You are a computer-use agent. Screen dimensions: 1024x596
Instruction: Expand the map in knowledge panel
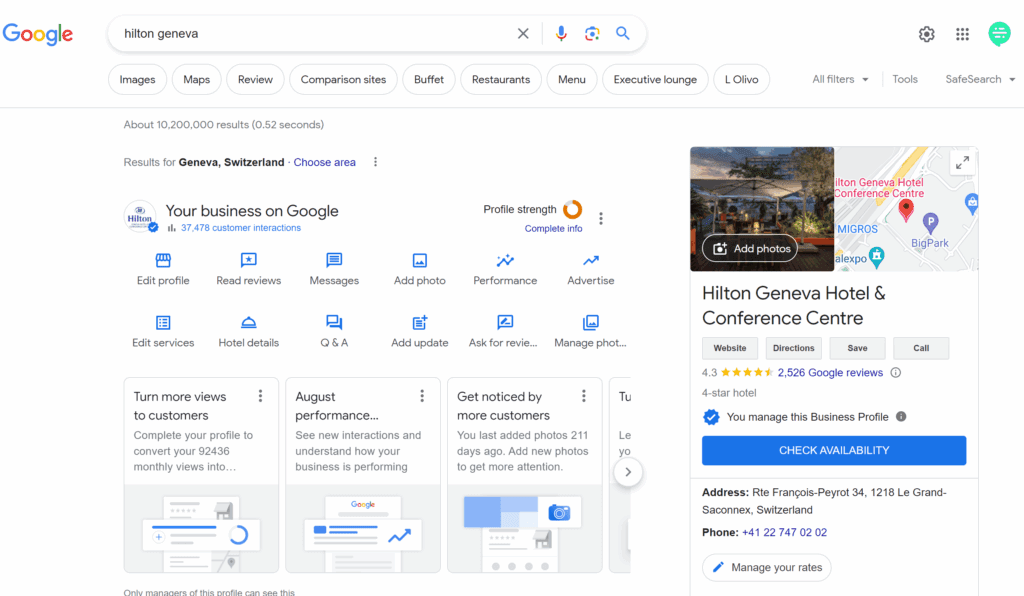click(962, 162)
